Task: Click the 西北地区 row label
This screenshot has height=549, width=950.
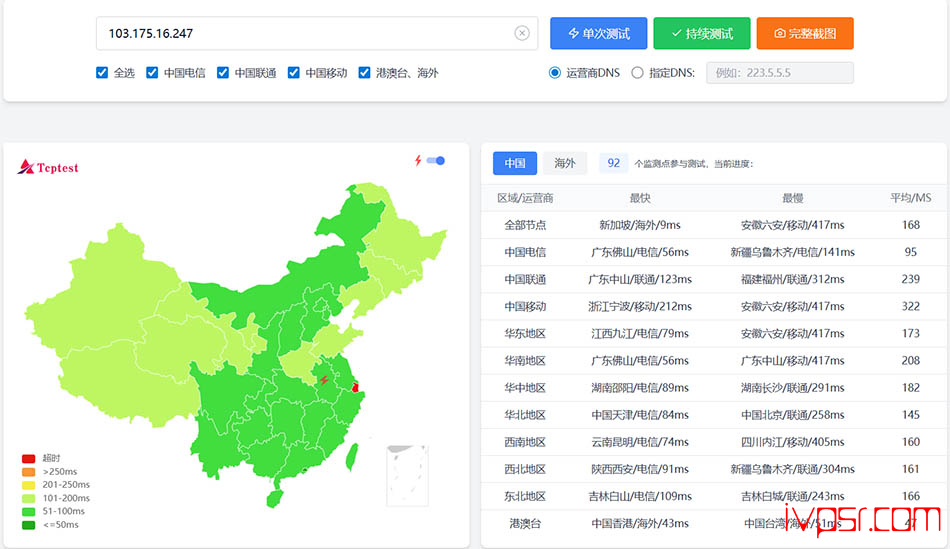Action: tap(525, 469)
